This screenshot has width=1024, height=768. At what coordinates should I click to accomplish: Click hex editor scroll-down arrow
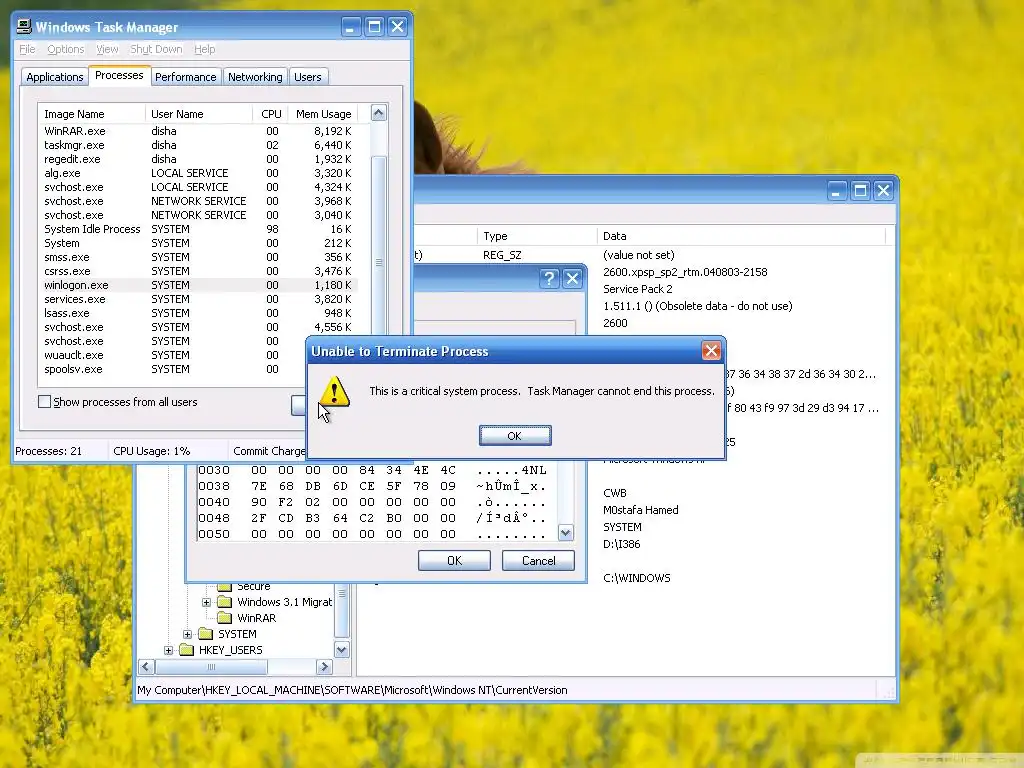coord(566,533)
